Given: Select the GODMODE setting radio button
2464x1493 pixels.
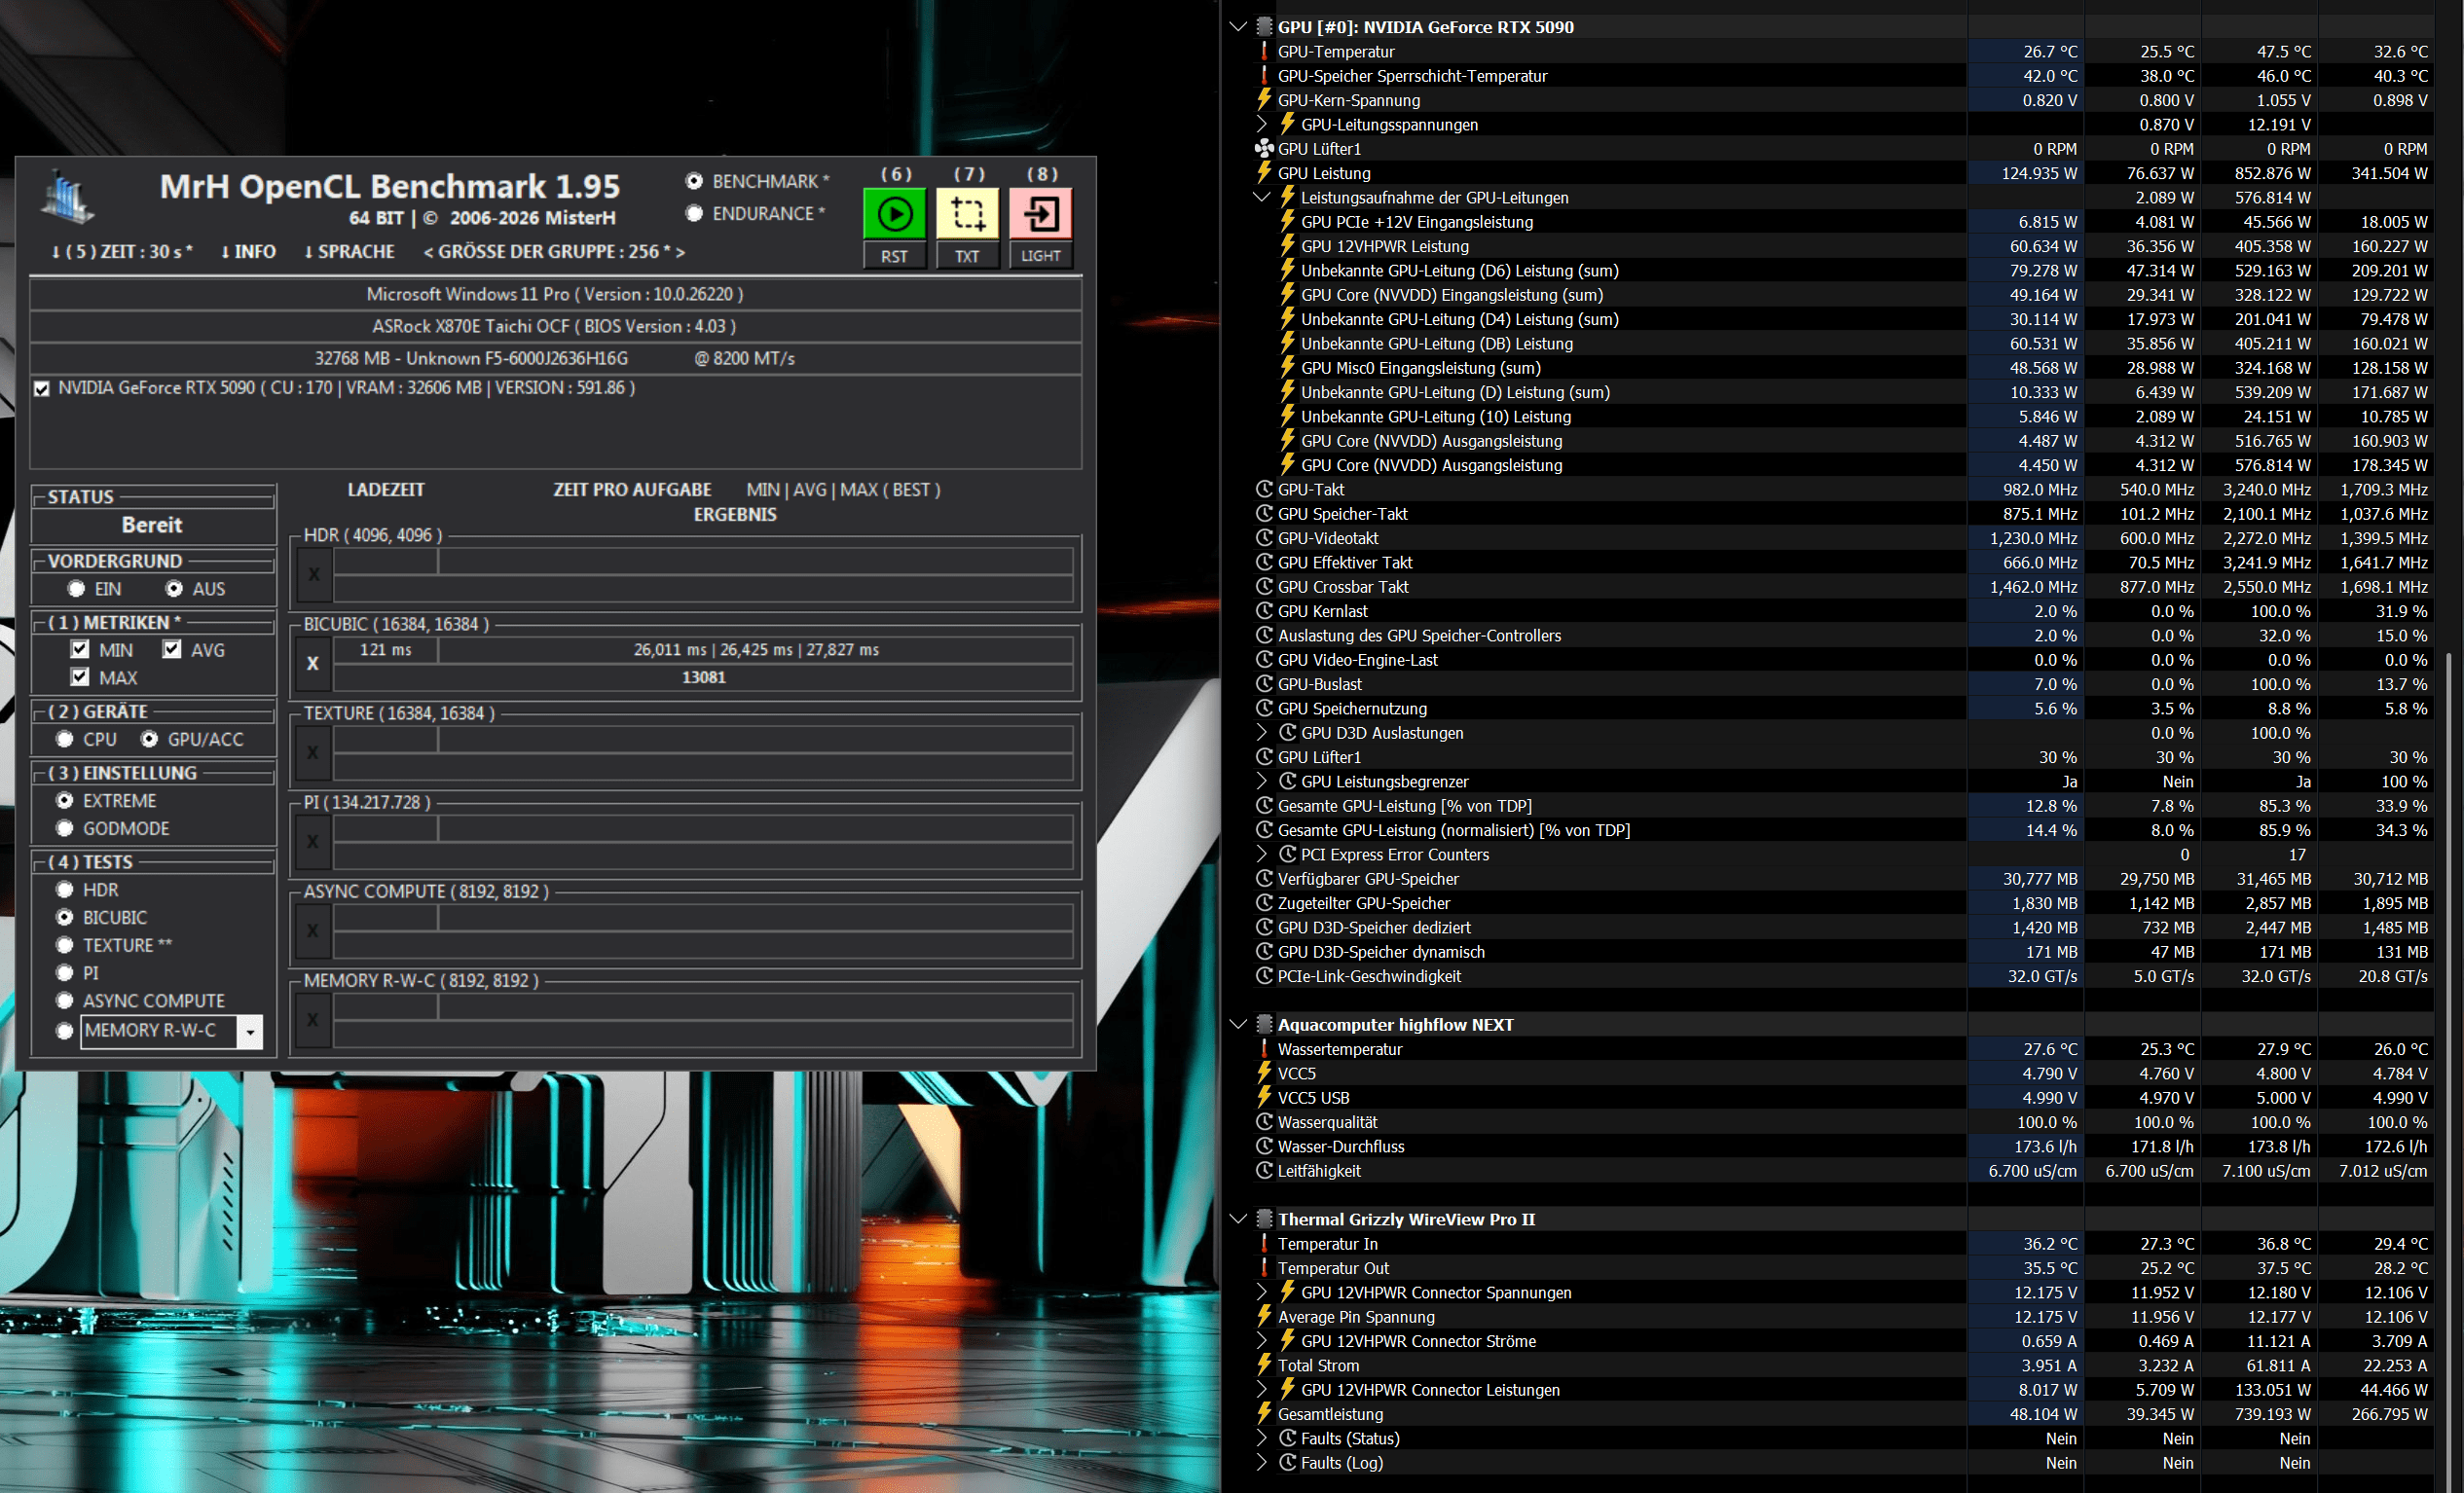Looking at the screenshot, I should pos(65,828).
